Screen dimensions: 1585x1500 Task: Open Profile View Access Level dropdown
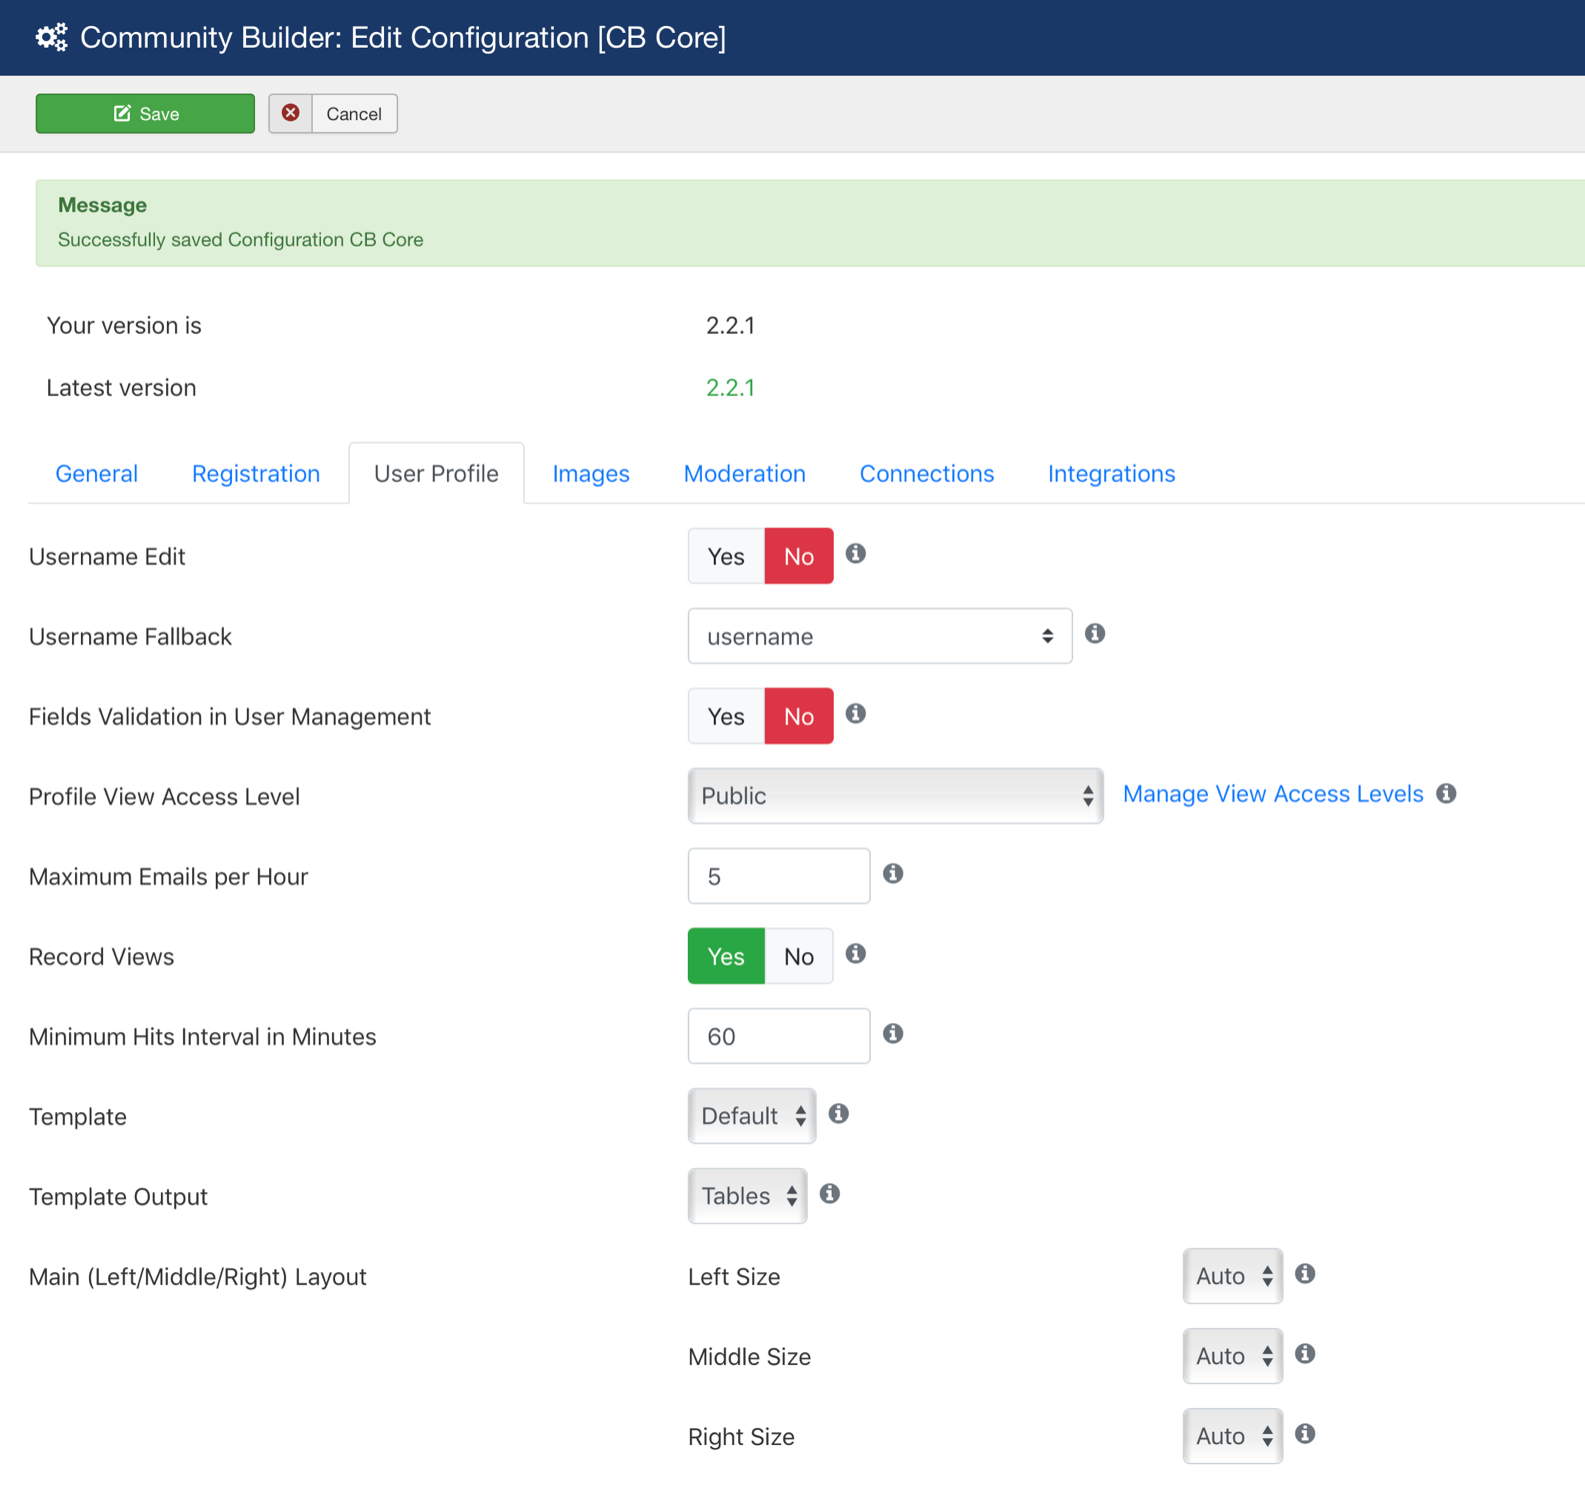tap(896, 796)
